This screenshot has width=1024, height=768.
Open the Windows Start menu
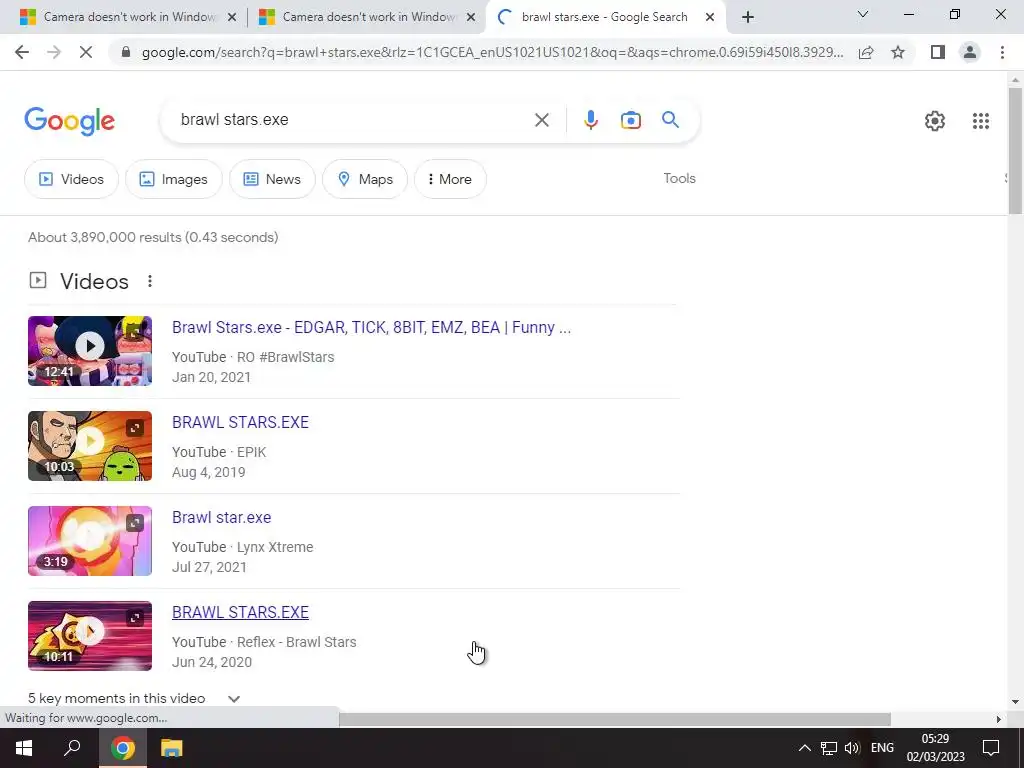[24, 748]
